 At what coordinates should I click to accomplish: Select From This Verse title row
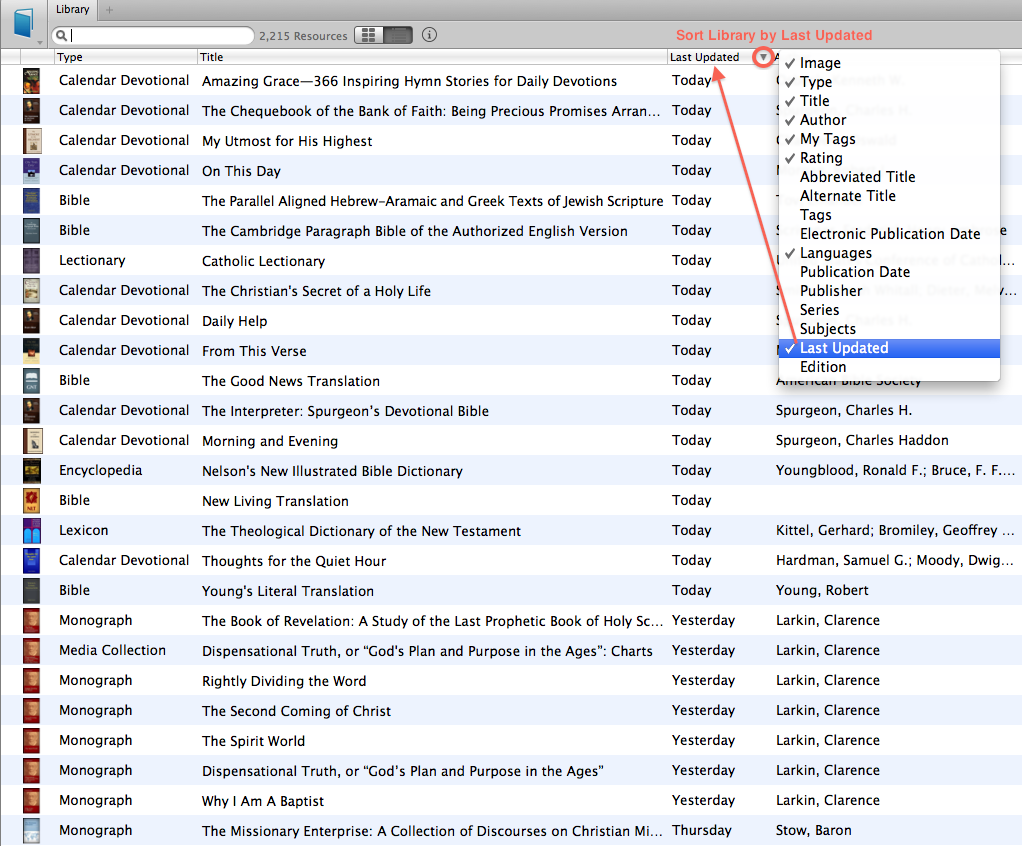pyautogui.click(x=254, y=351)
